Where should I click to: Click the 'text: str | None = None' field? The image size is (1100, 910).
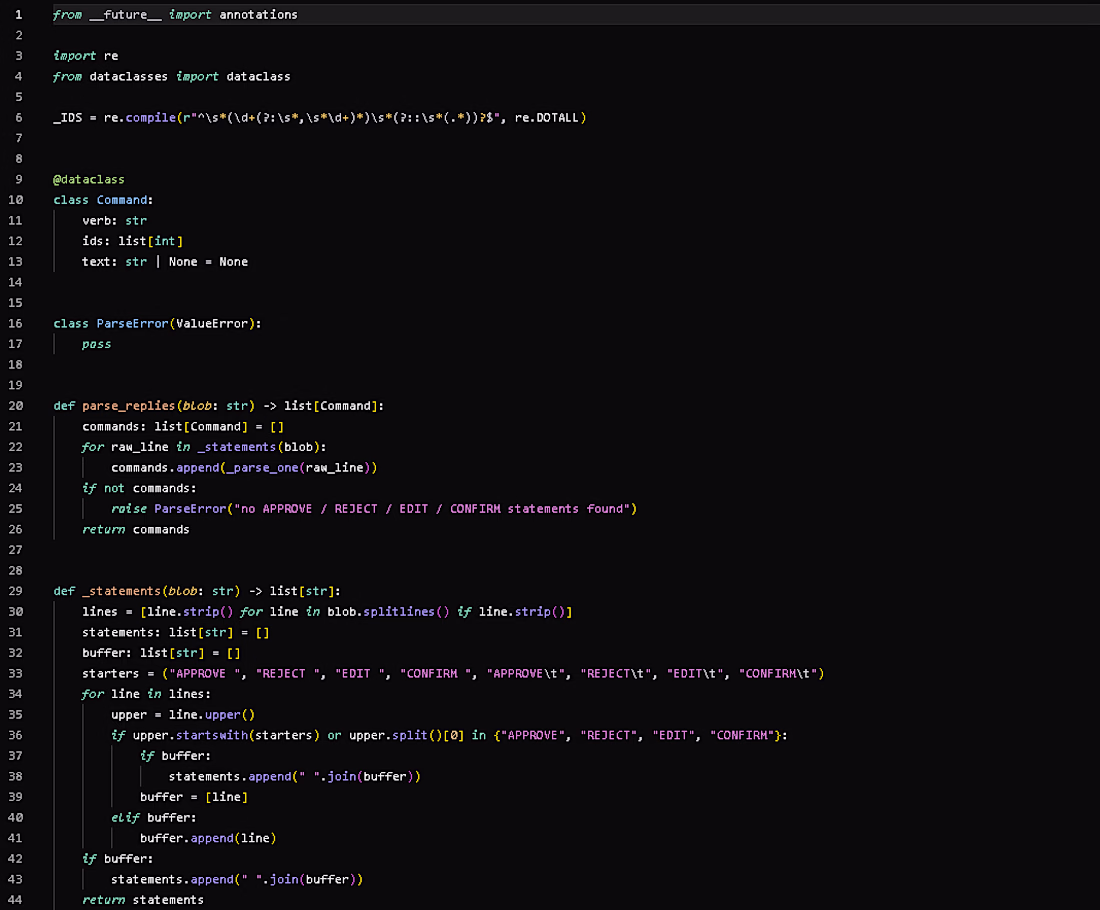pos(165,262)
